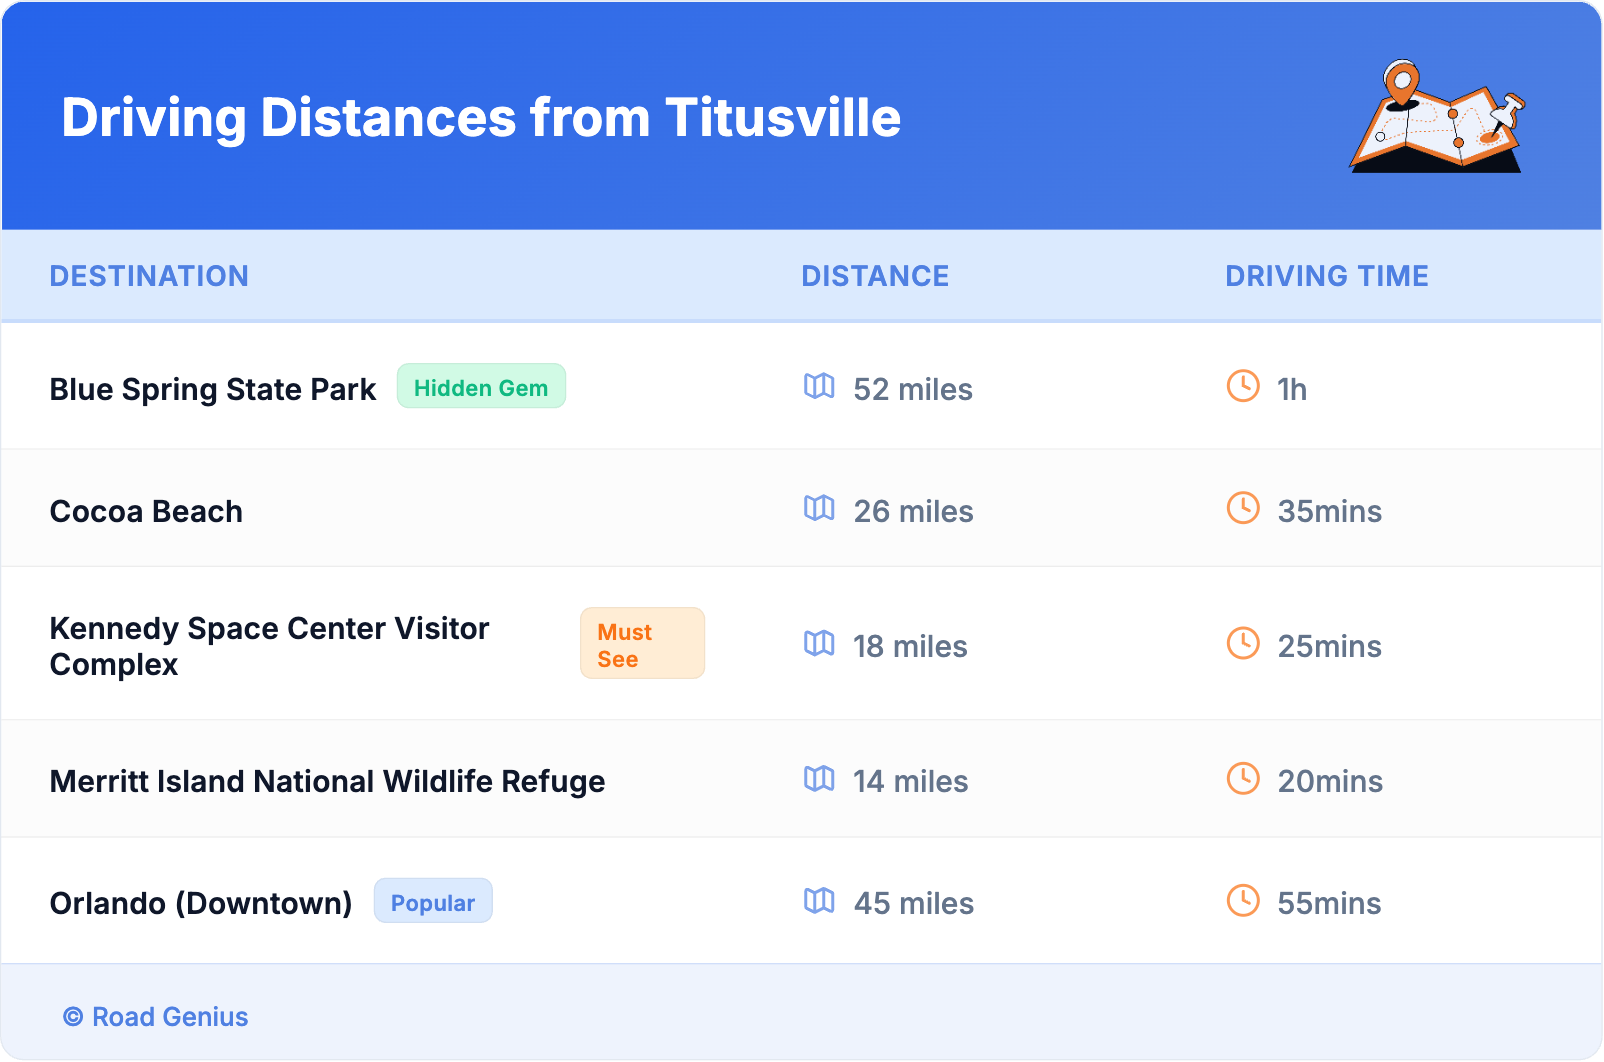Click the Must See badge

642,644
